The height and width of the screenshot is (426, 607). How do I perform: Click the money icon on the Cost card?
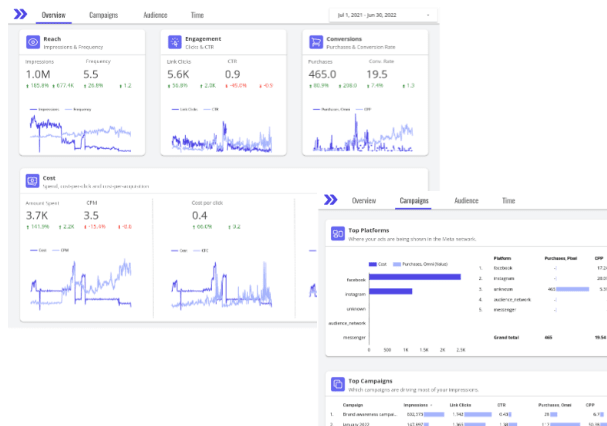pos(33,180)
